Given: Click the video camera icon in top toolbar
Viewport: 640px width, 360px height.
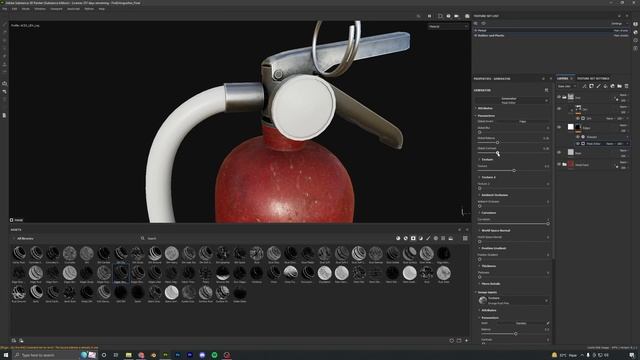Looking at the screenshot, I should [x=456, y=16].
